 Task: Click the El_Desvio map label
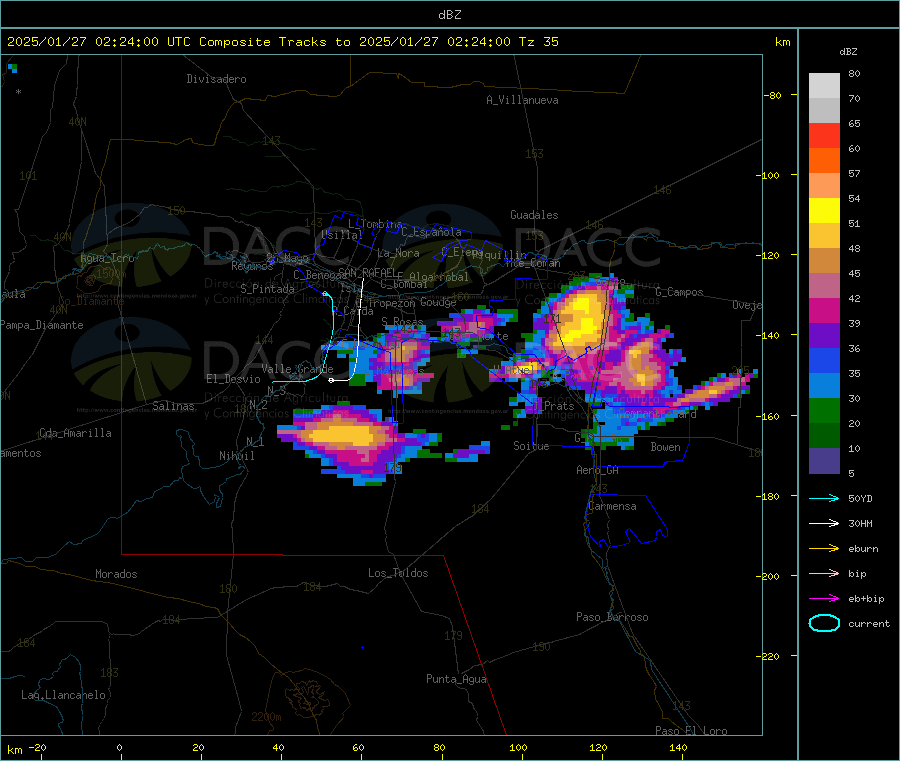pyautogui.click(x=233, y=379)
